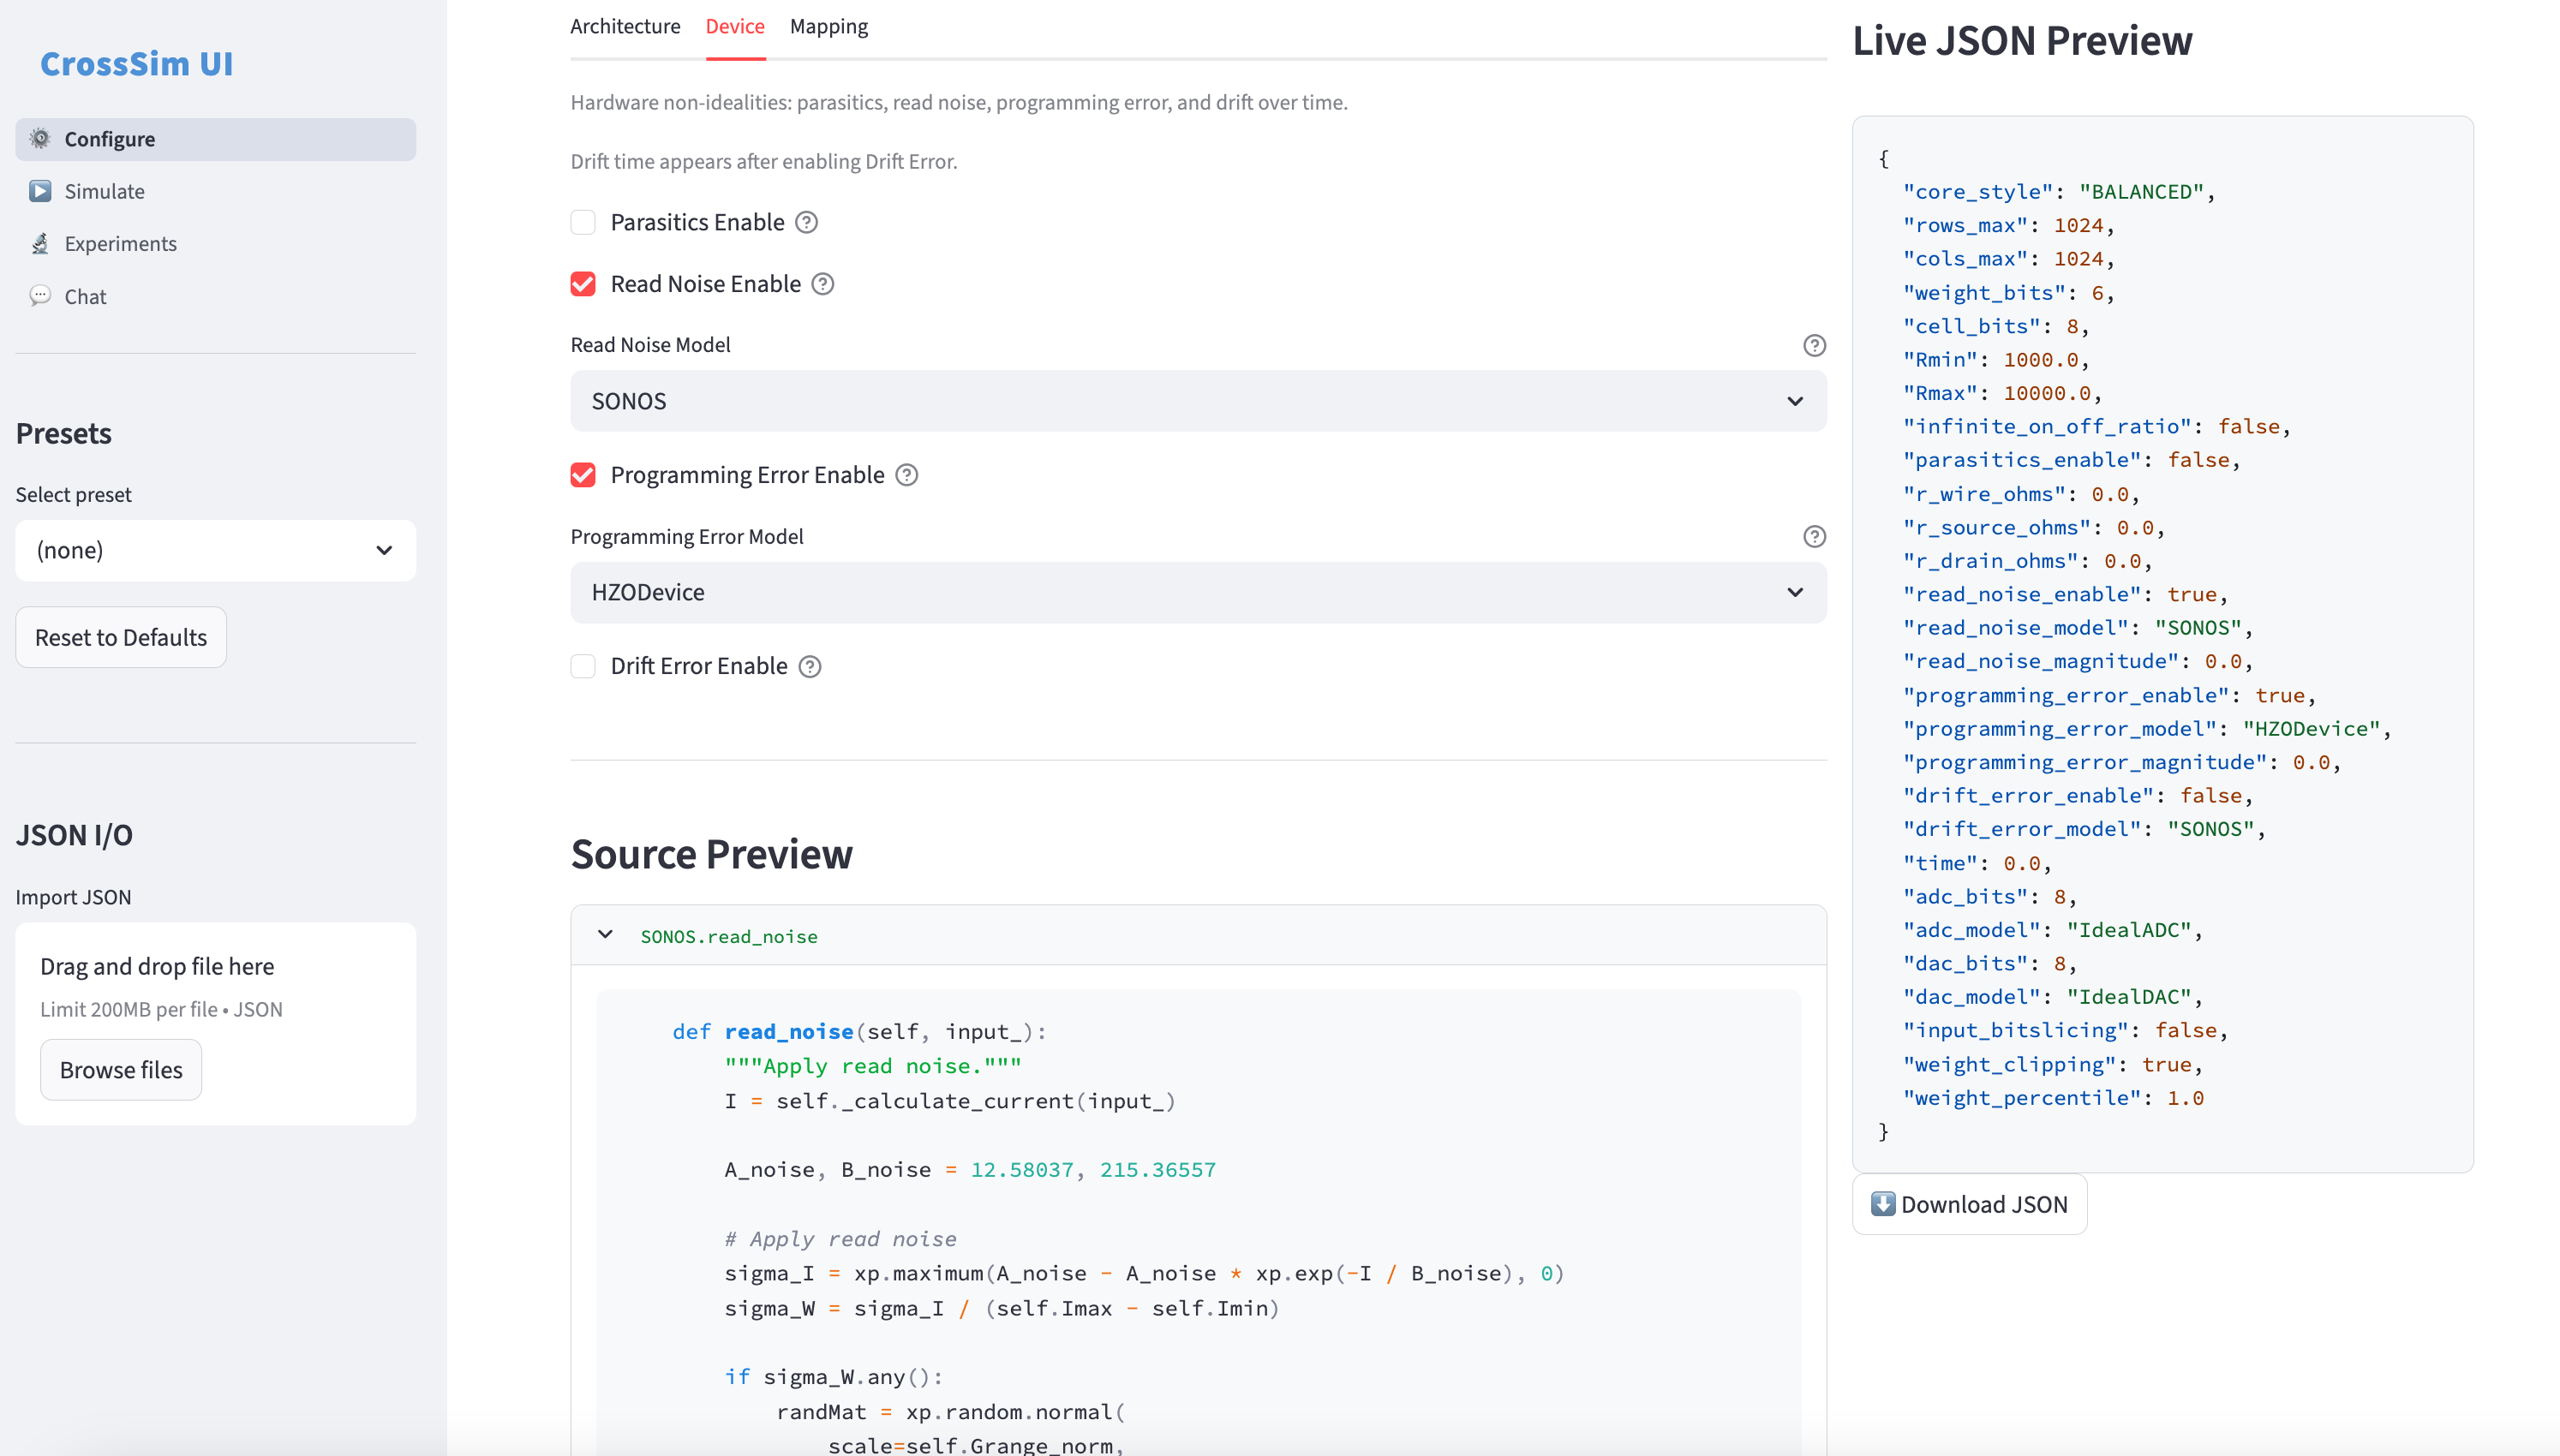Click the def read_noise code line
Image resolution: width=2560 pixels, height=1456 pixels.
click(x=859, y=1032)
